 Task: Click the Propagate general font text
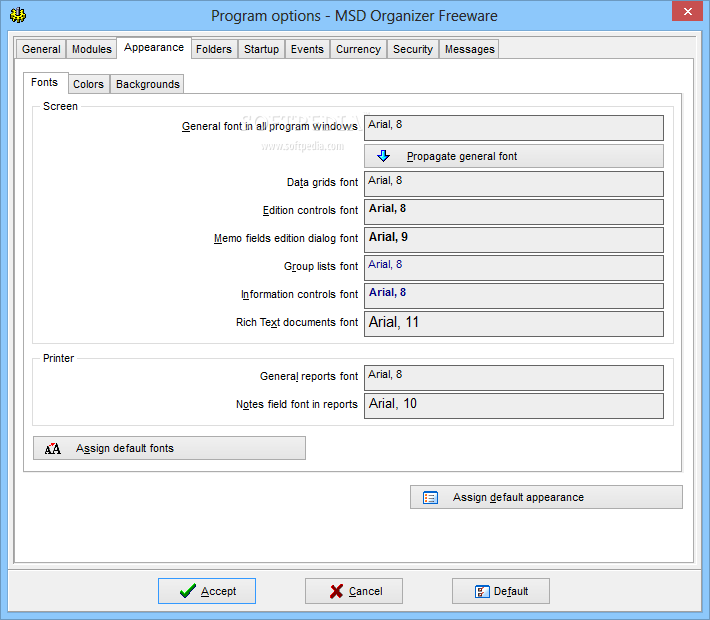tap(462, 157)
